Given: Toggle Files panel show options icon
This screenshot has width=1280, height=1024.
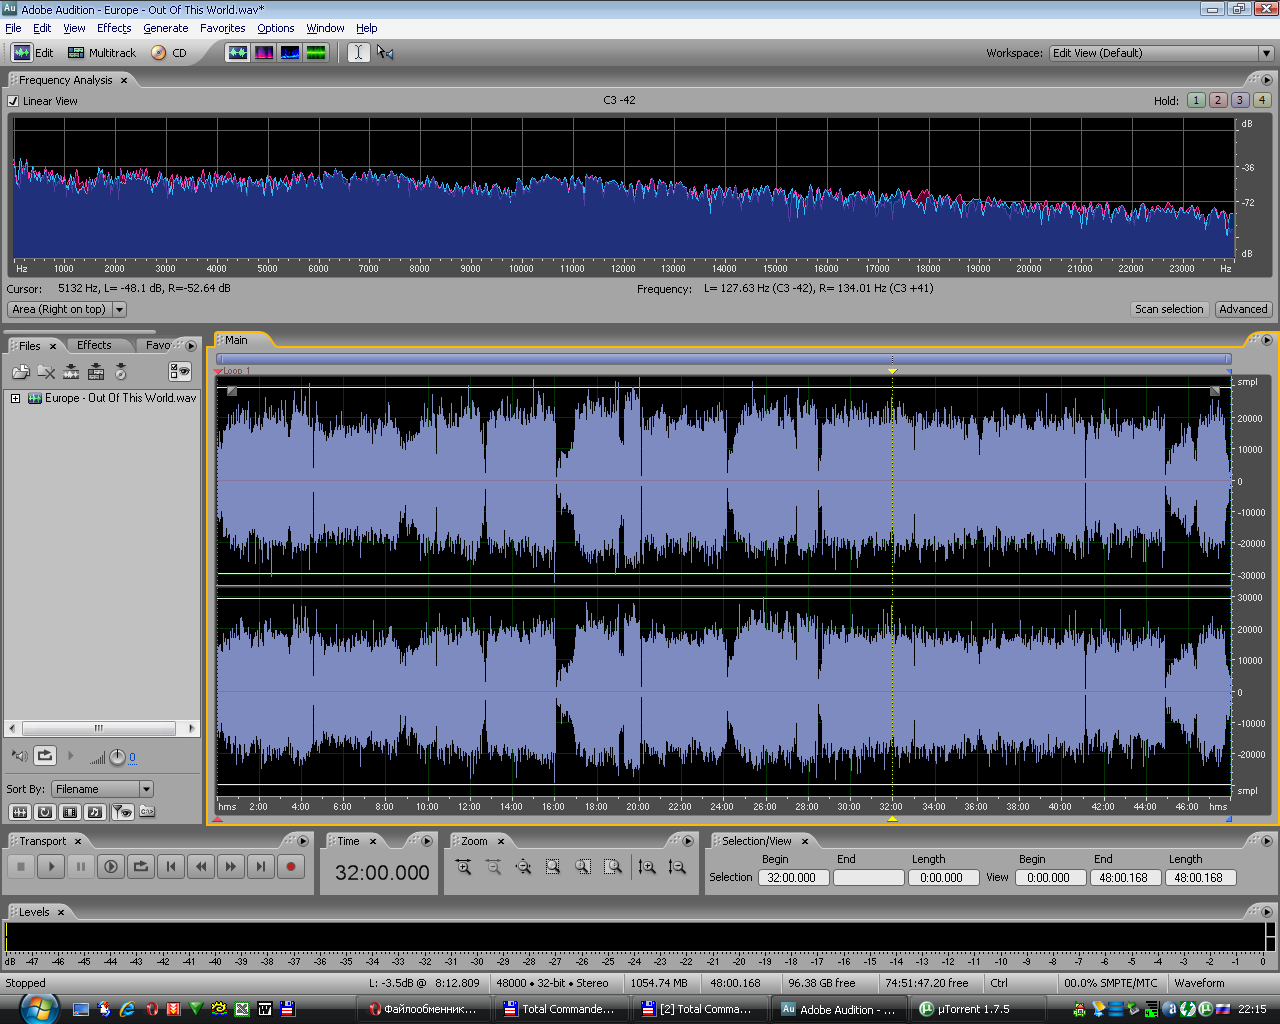Looking at the screenshot, I should click(180, 372).
